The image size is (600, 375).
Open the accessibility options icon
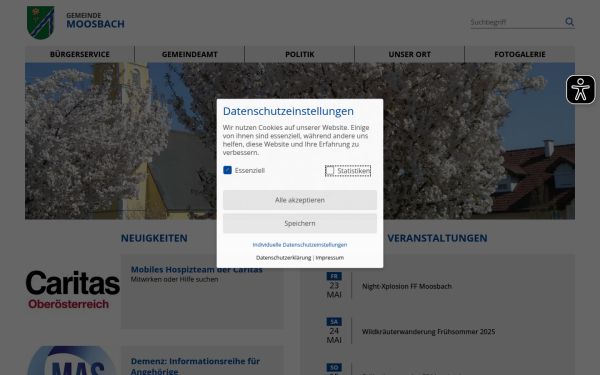pyautogui.click(x=580, y=90)
